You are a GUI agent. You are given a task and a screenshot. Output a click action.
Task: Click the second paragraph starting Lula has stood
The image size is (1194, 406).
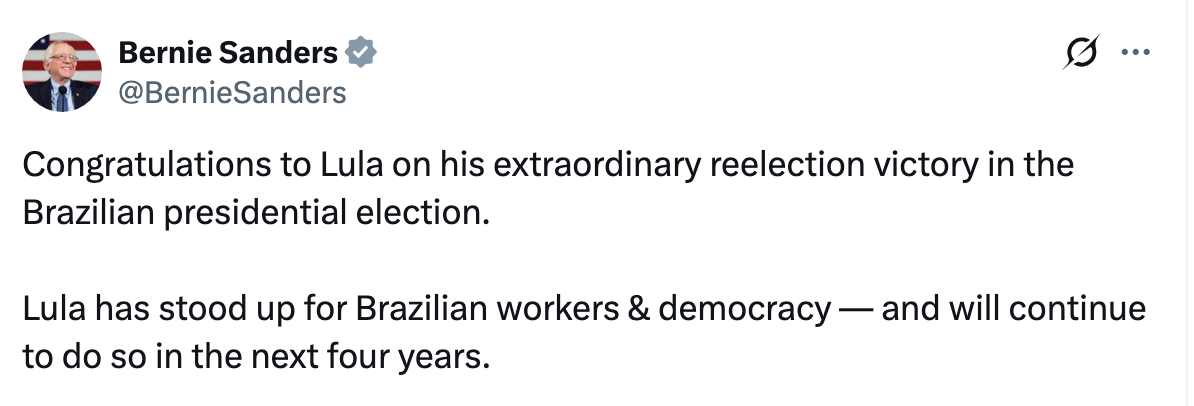point(584,332)
